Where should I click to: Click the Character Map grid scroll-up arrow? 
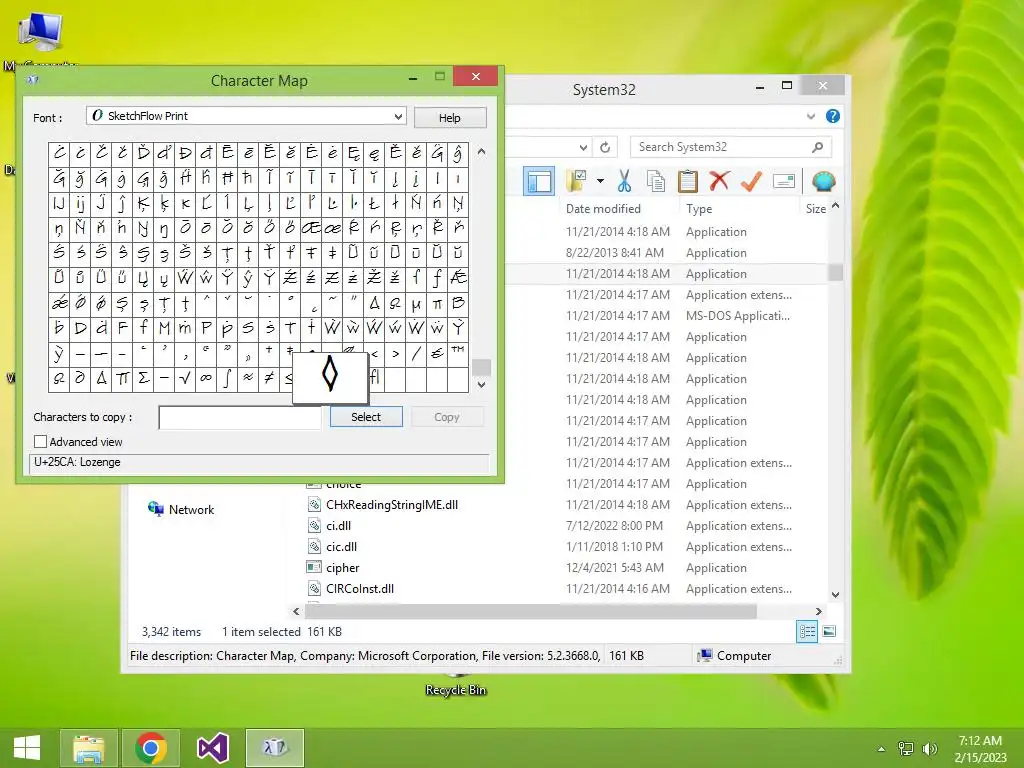pos(481,152)
